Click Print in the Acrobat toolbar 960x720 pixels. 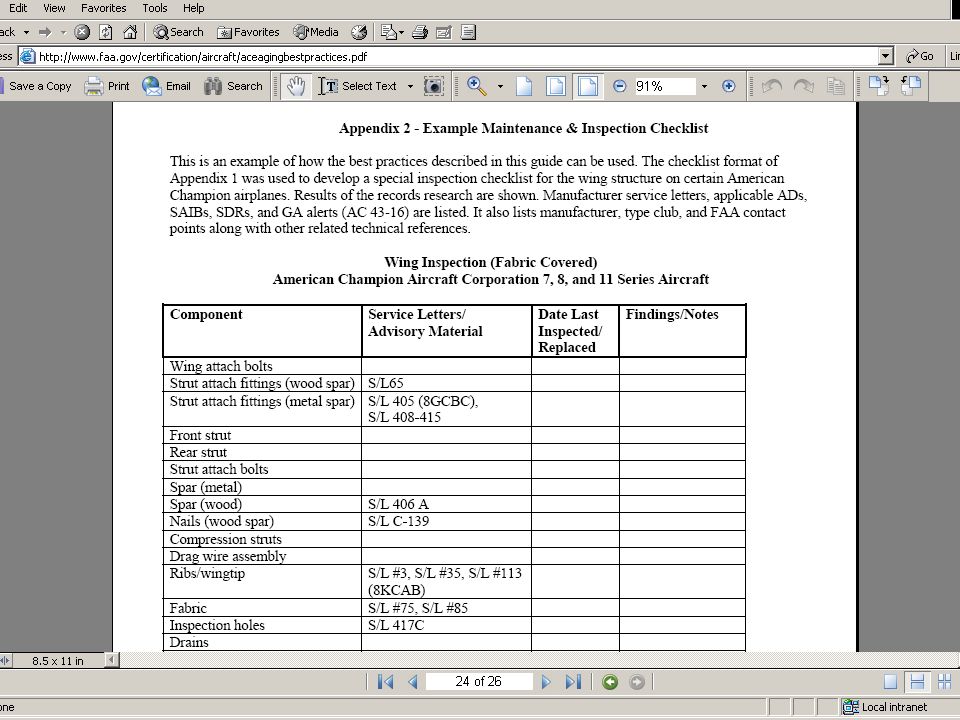click(x=107, y=86)
